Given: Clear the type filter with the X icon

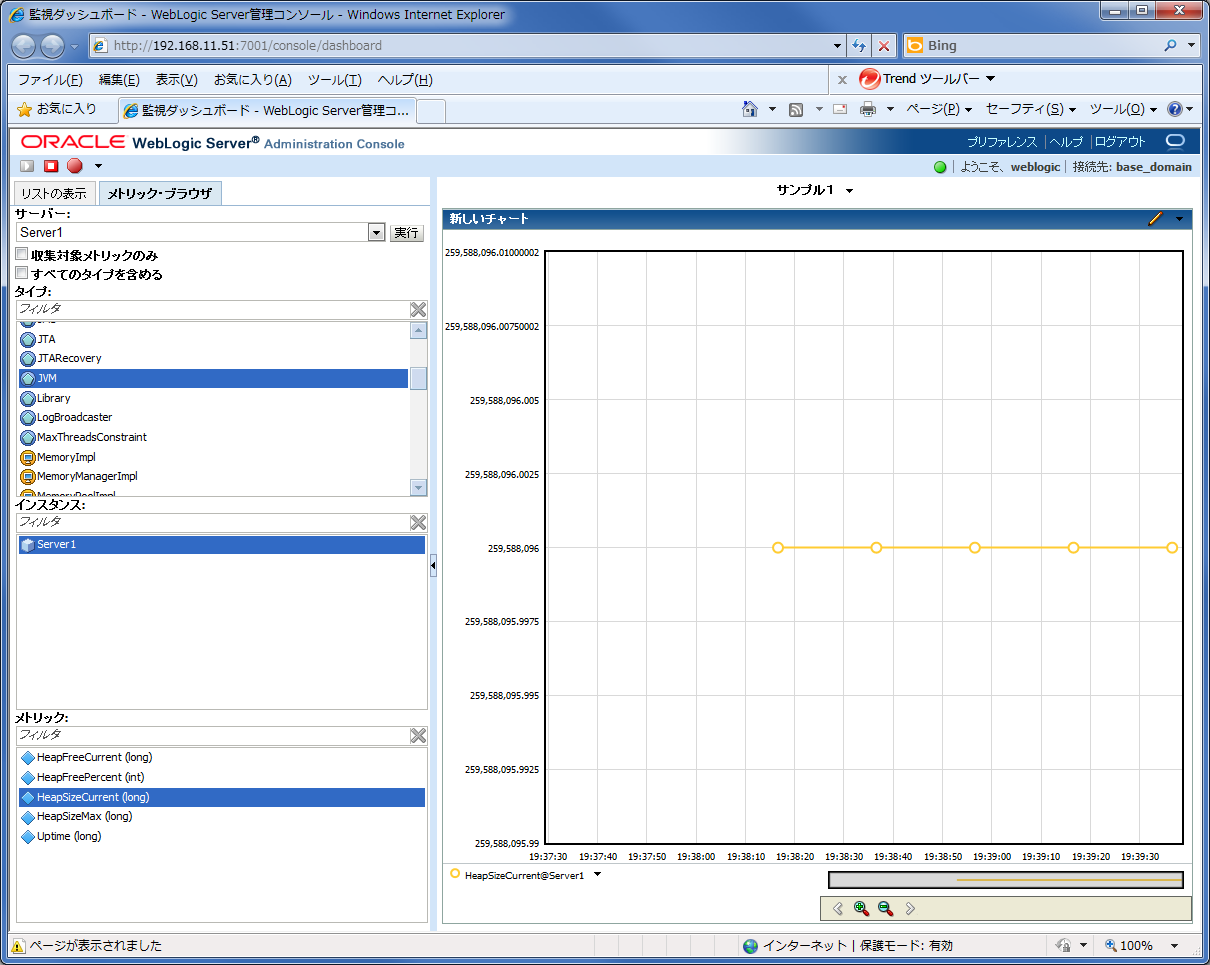Looking at the screenshot, I should click(x=418, y=309).
